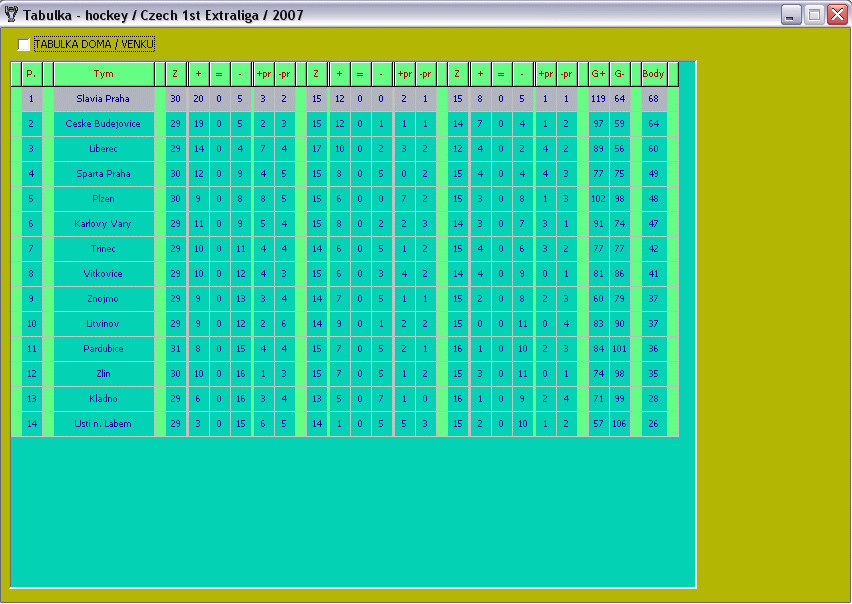Select the Trinec team name
Screen dimensions: 852x604
pos(103,249)
